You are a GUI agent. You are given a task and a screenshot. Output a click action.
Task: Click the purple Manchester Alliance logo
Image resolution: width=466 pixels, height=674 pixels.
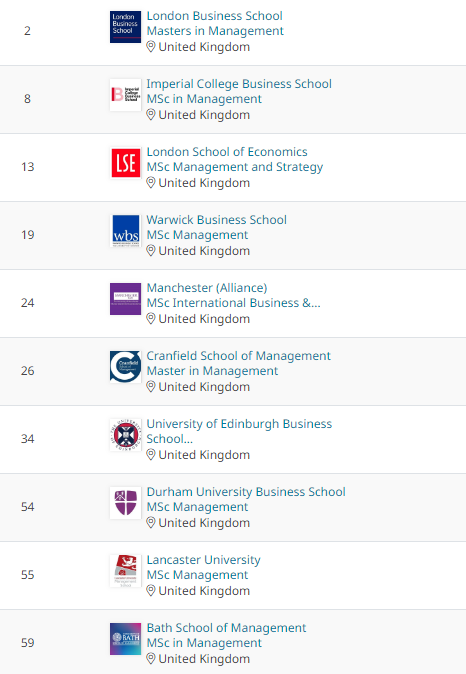(x=125, y=299)
